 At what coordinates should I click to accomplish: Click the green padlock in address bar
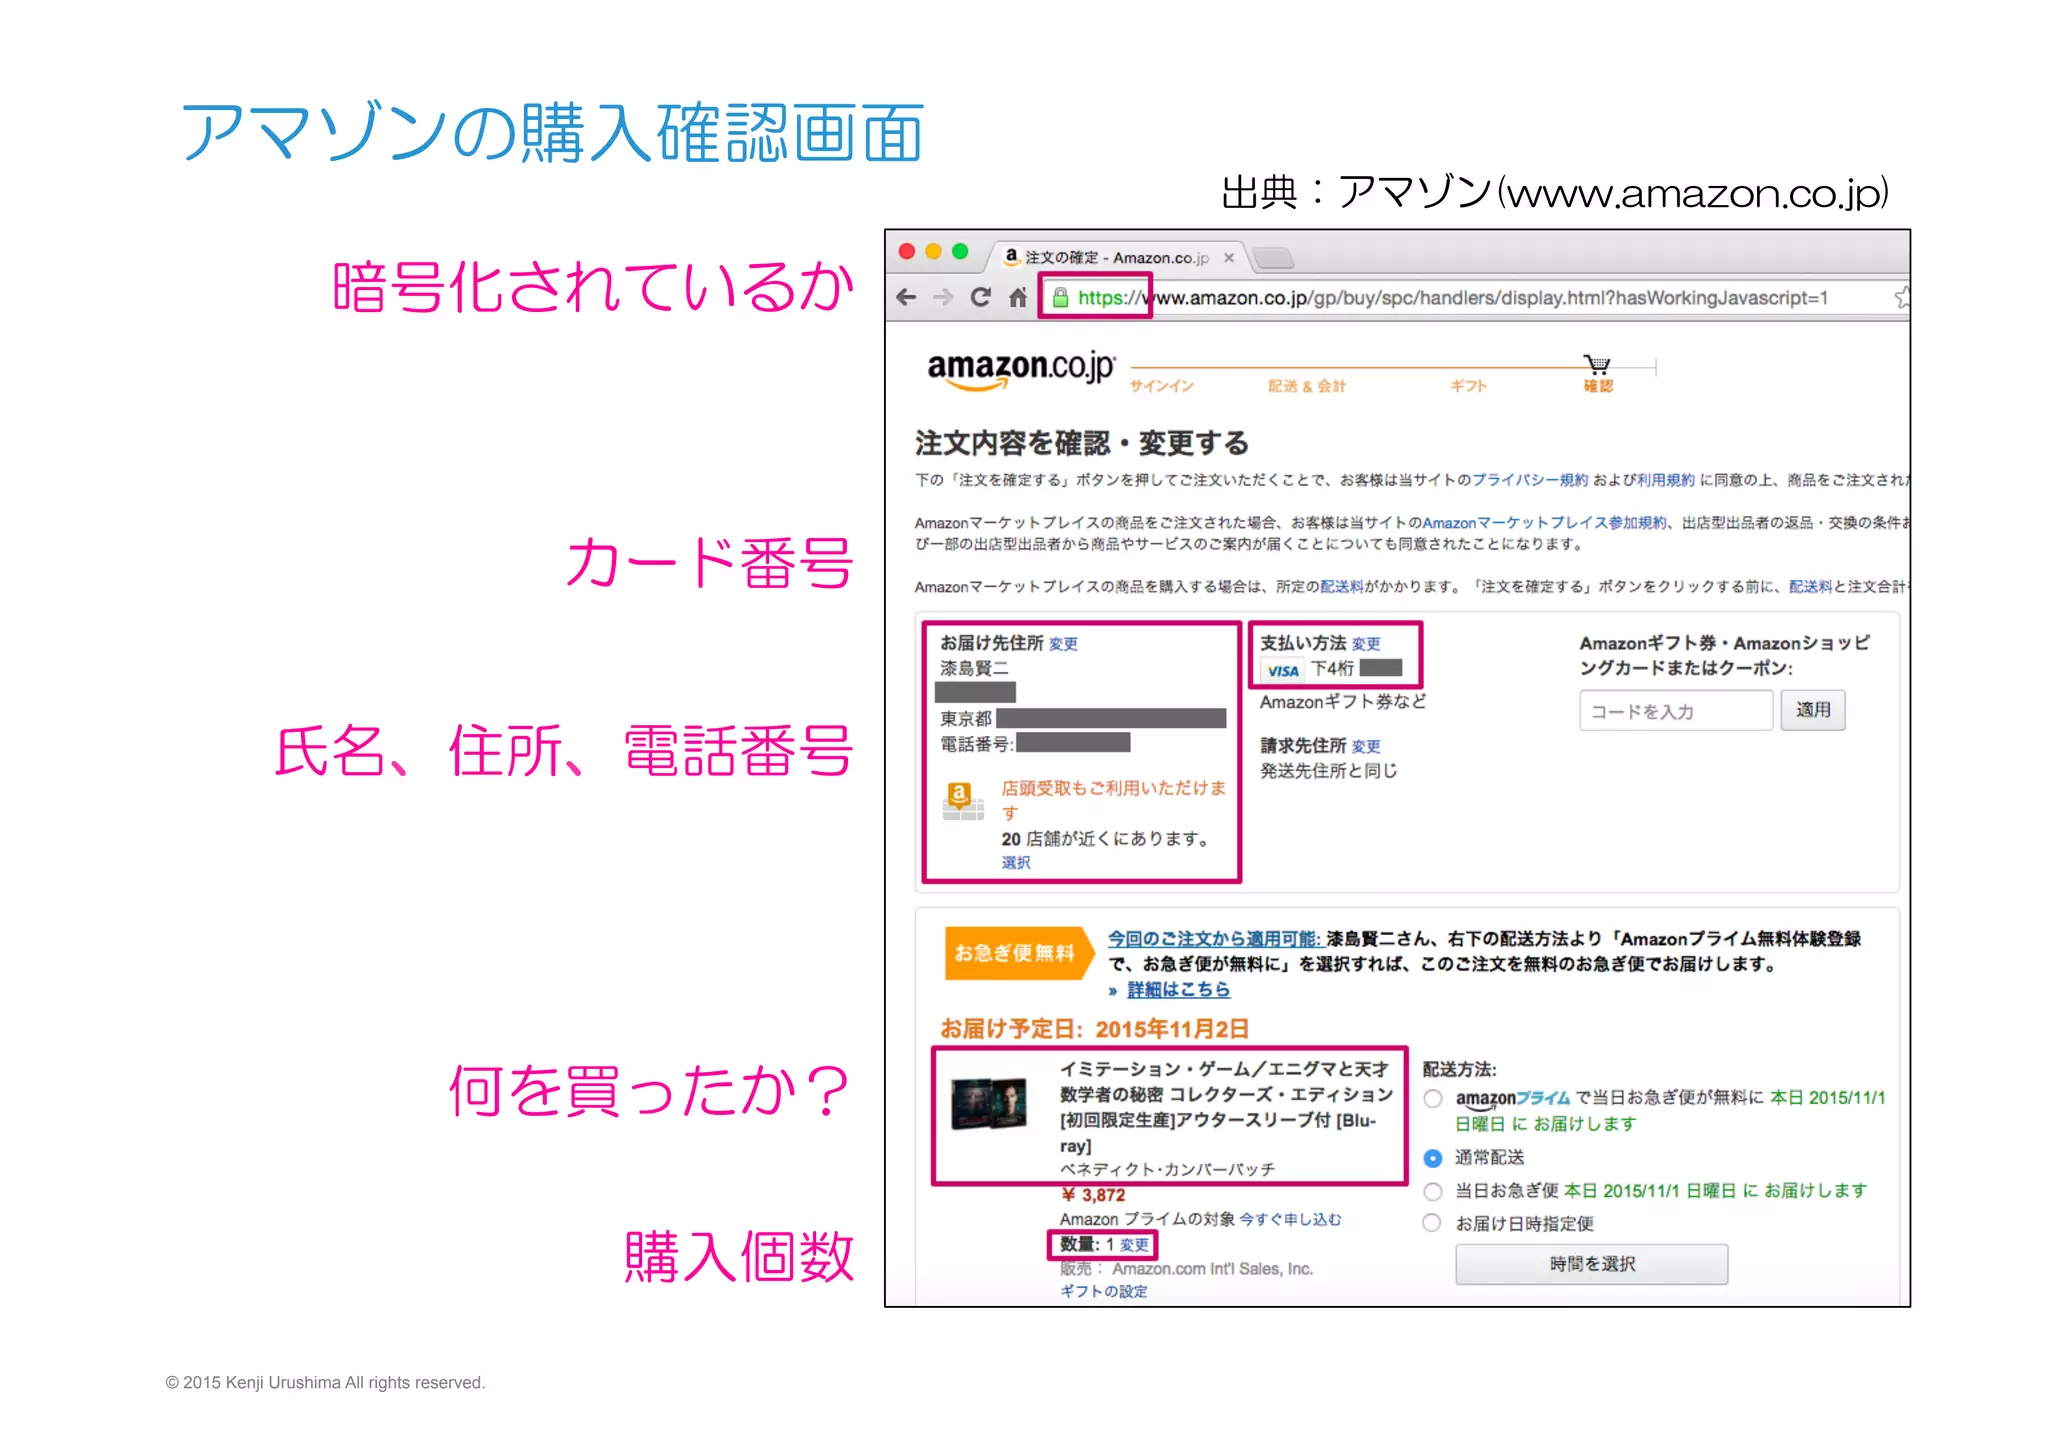coord(1061,297)
